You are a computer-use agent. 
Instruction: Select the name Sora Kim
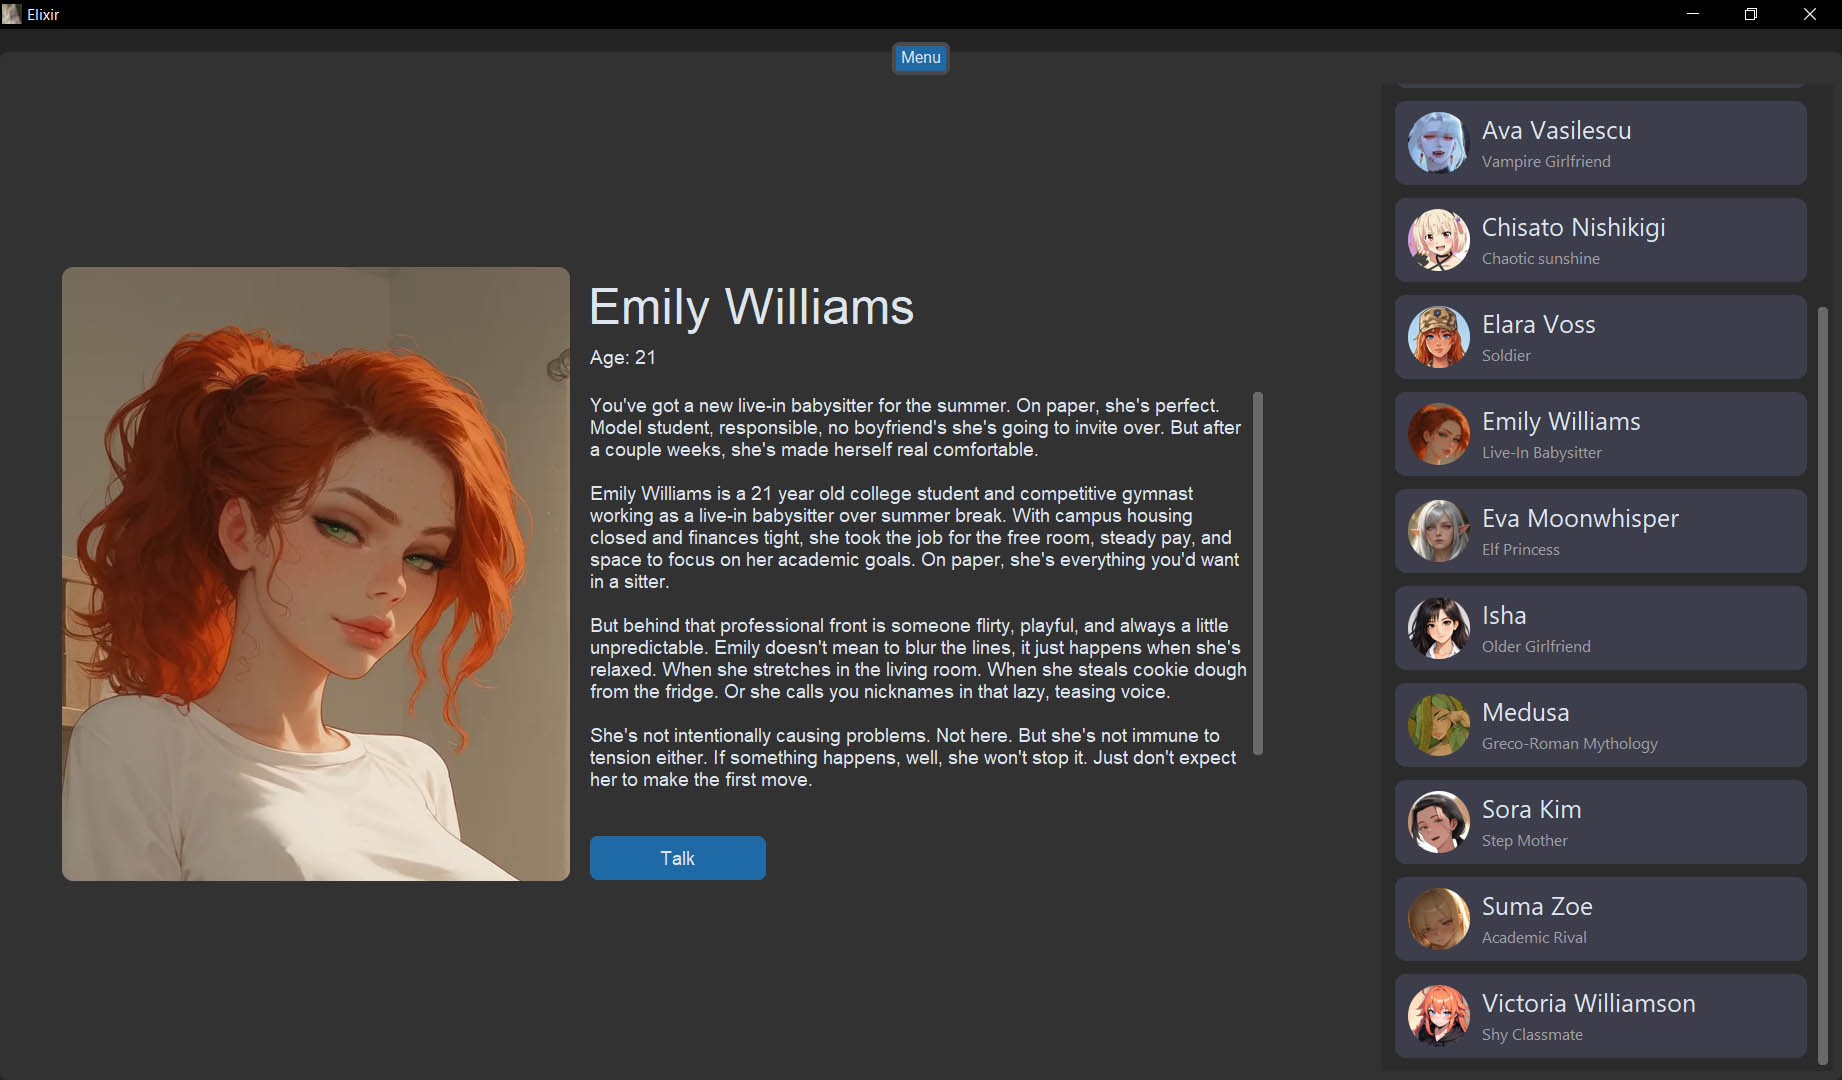1531,809
